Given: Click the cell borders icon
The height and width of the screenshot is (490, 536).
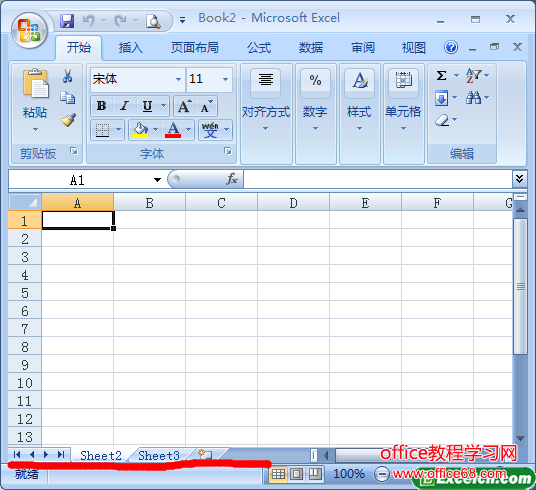Looking at the screenshot, I should pyautogui.click(x=102, y=130).
